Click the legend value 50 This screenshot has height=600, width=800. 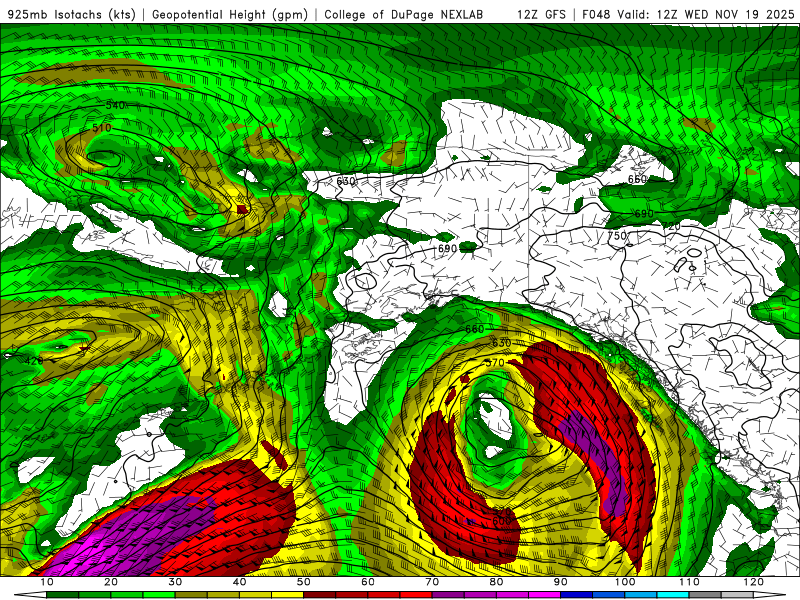point(304,582)
